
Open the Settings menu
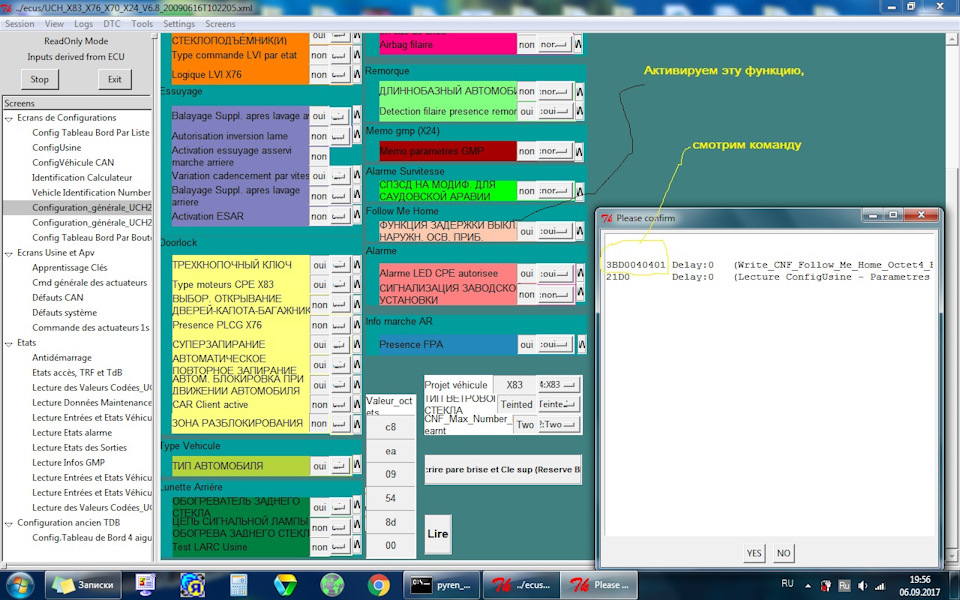click(179, 24)
